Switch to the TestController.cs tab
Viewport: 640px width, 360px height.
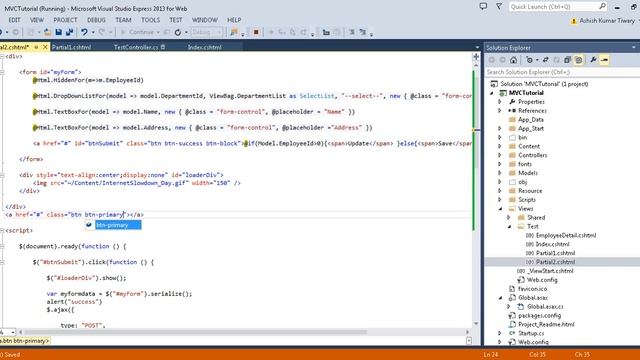[136, 47]
